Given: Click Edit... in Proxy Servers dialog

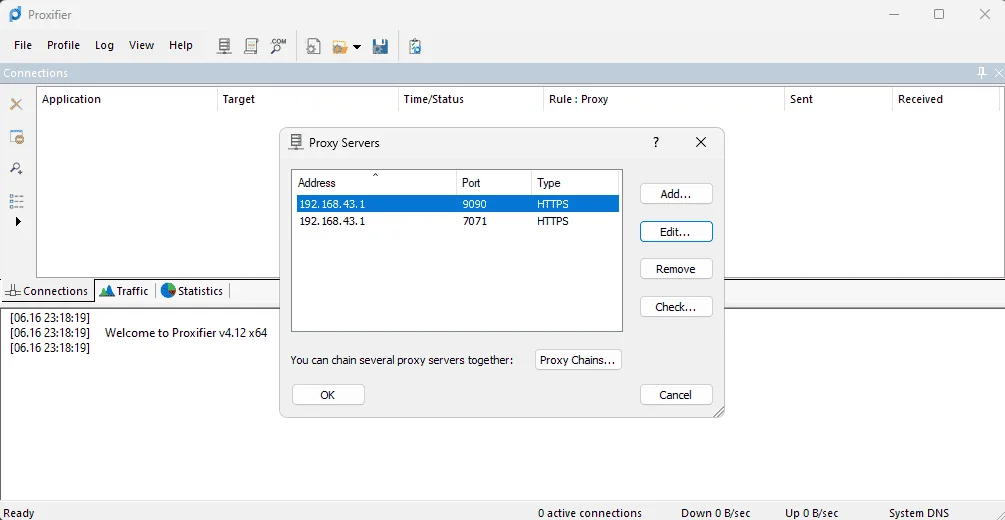Looking at the screenshot, I should click(x=676, y=232).
